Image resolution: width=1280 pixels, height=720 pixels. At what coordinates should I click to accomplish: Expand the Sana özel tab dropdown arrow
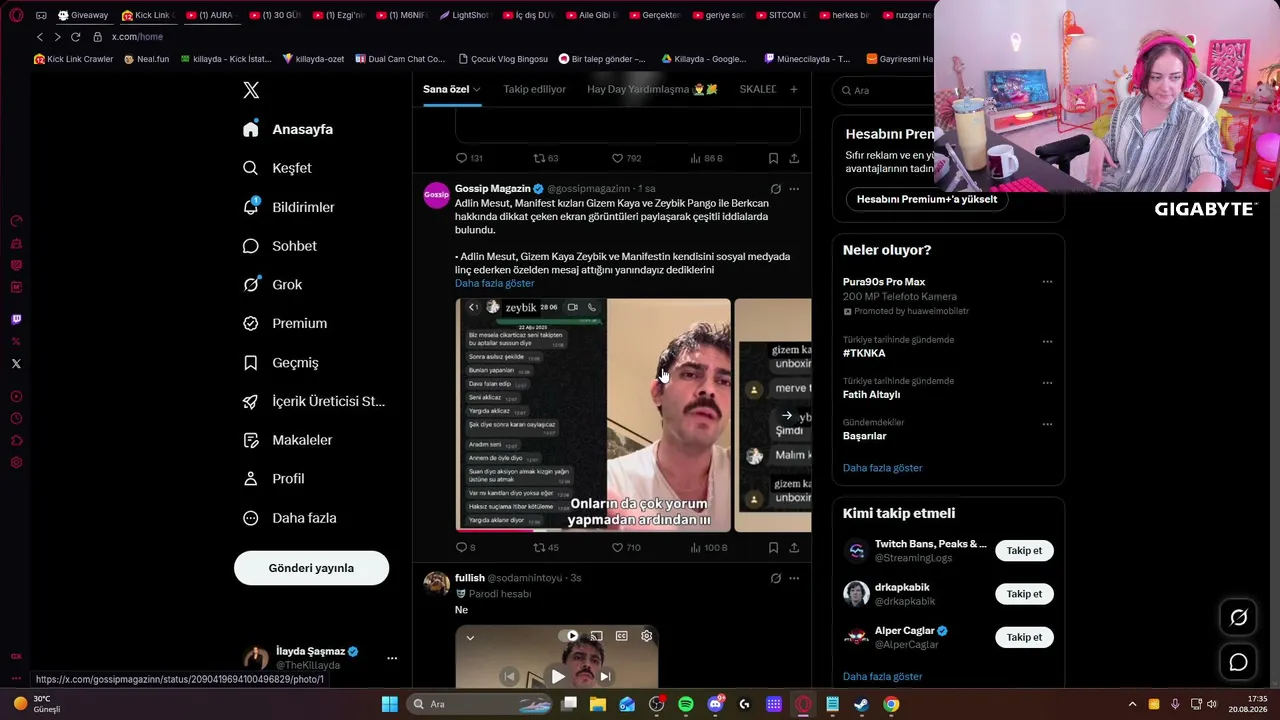(x=477, y=90)
